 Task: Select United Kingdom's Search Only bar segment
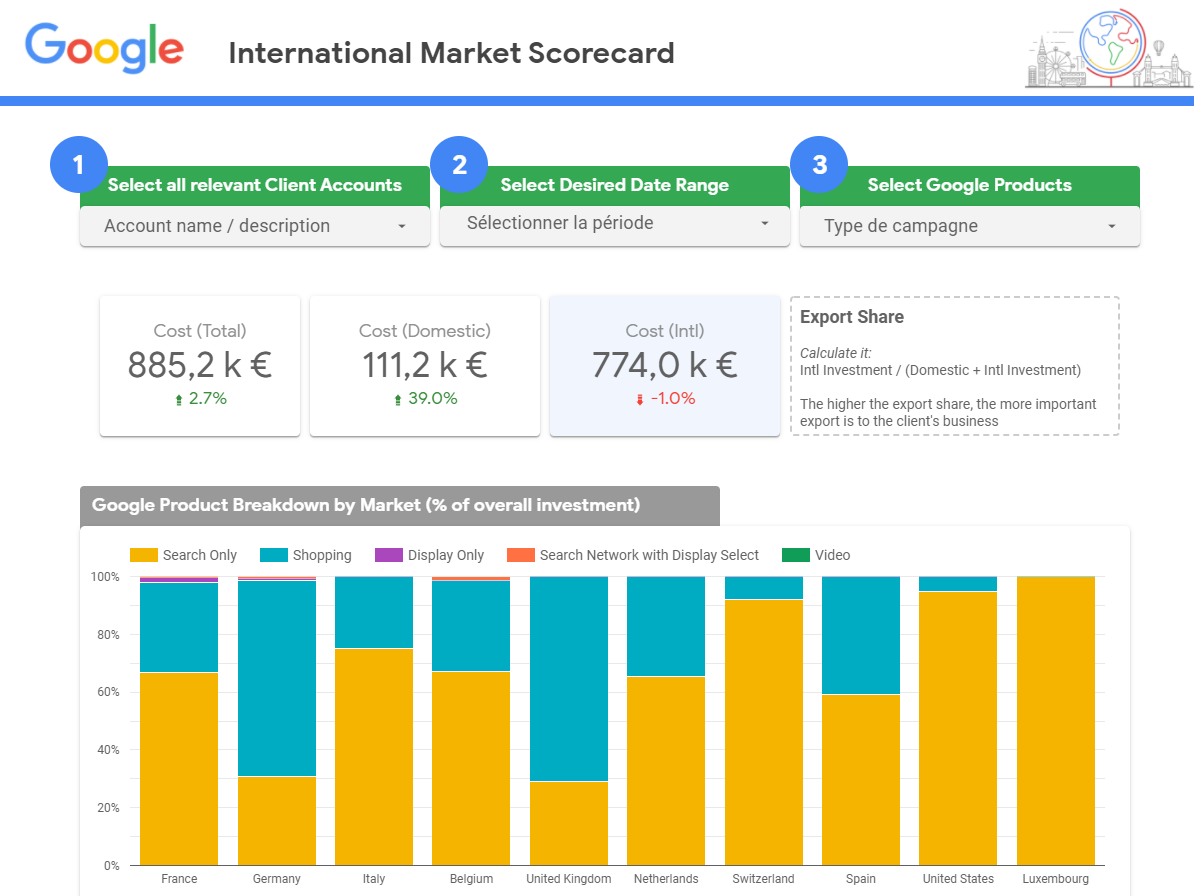(x=569, y=824)
